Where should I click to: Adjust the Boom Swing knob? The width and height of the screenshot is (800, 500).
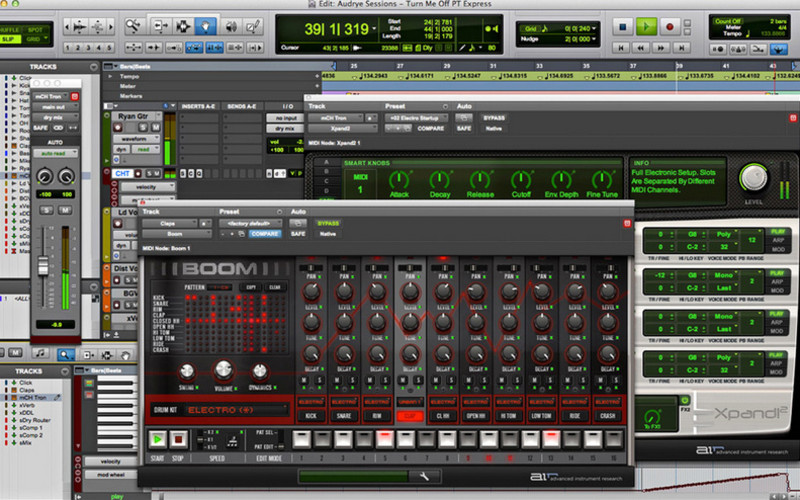[x=187, y=372]
